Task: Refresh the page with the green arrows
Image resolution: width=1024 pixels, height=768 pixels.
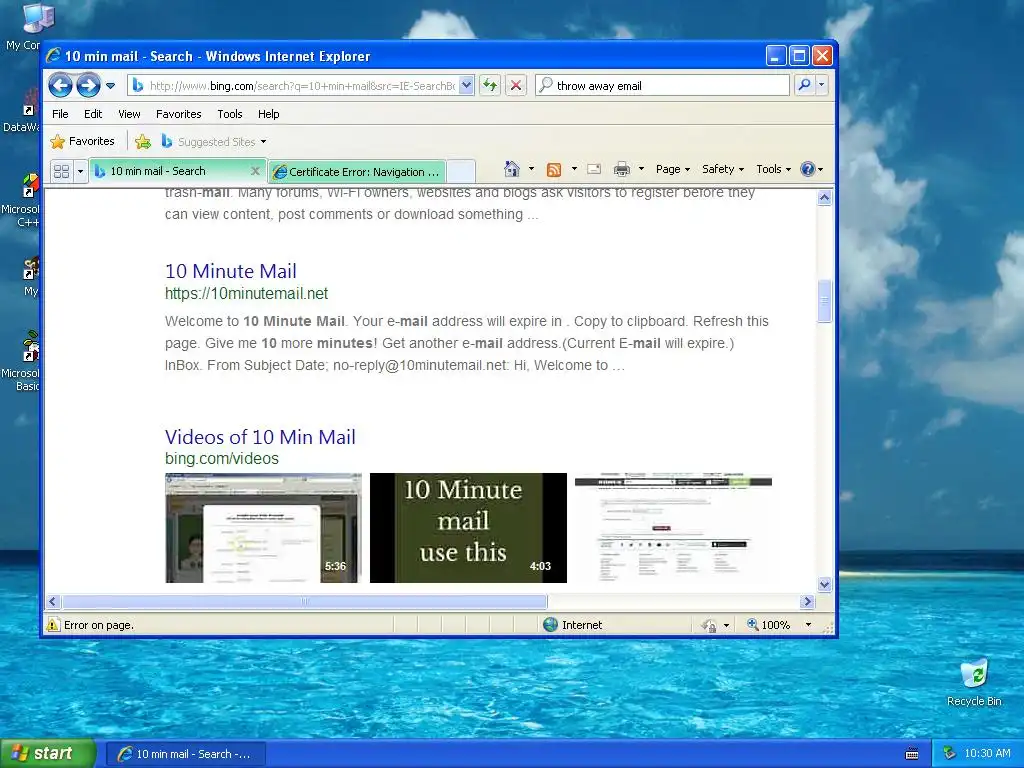Action: point(490,86)
